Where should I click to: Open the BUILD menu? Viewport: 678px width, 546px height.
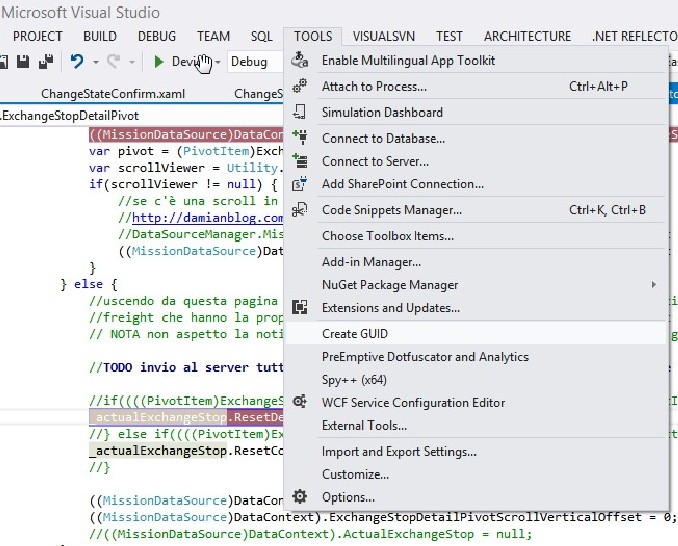point(100,36)
